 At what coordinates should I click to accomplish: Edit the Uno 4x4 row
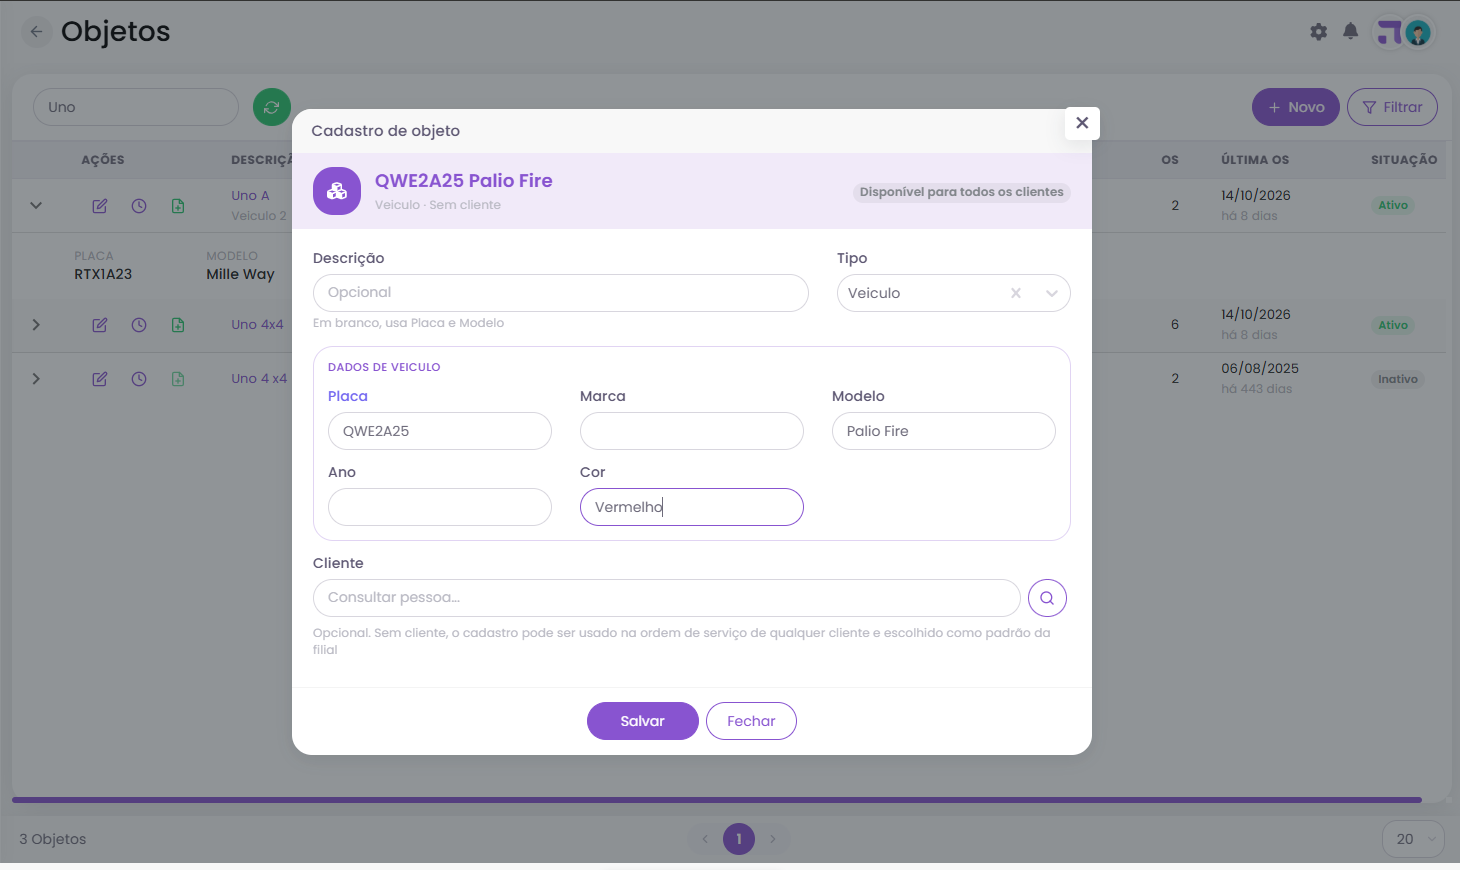[x=100, y=325]
